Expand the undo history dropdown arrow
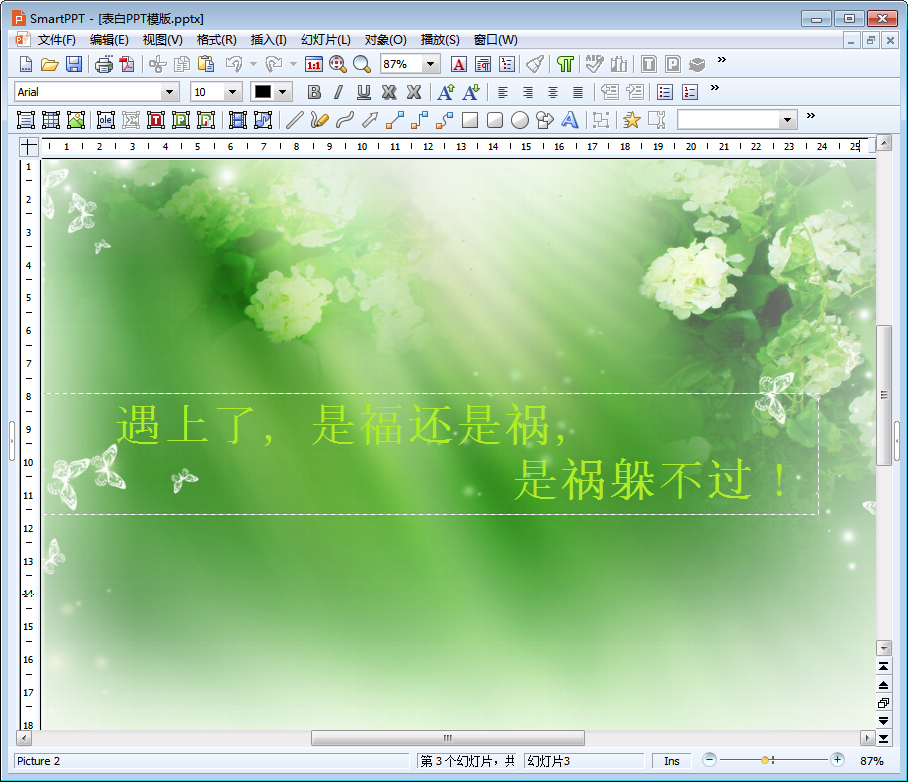Viewport: 908px width, 782px height. coord(253,64)
